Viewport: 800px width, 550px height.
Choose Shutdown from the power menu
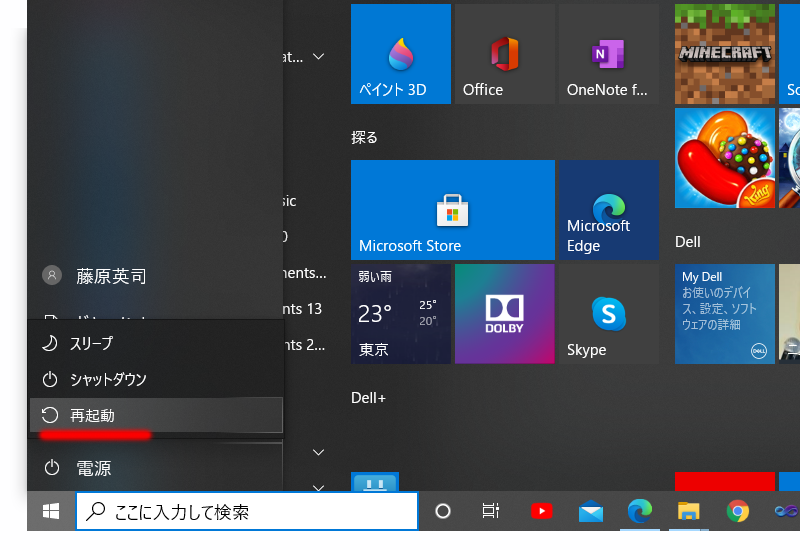click(156, 380)
